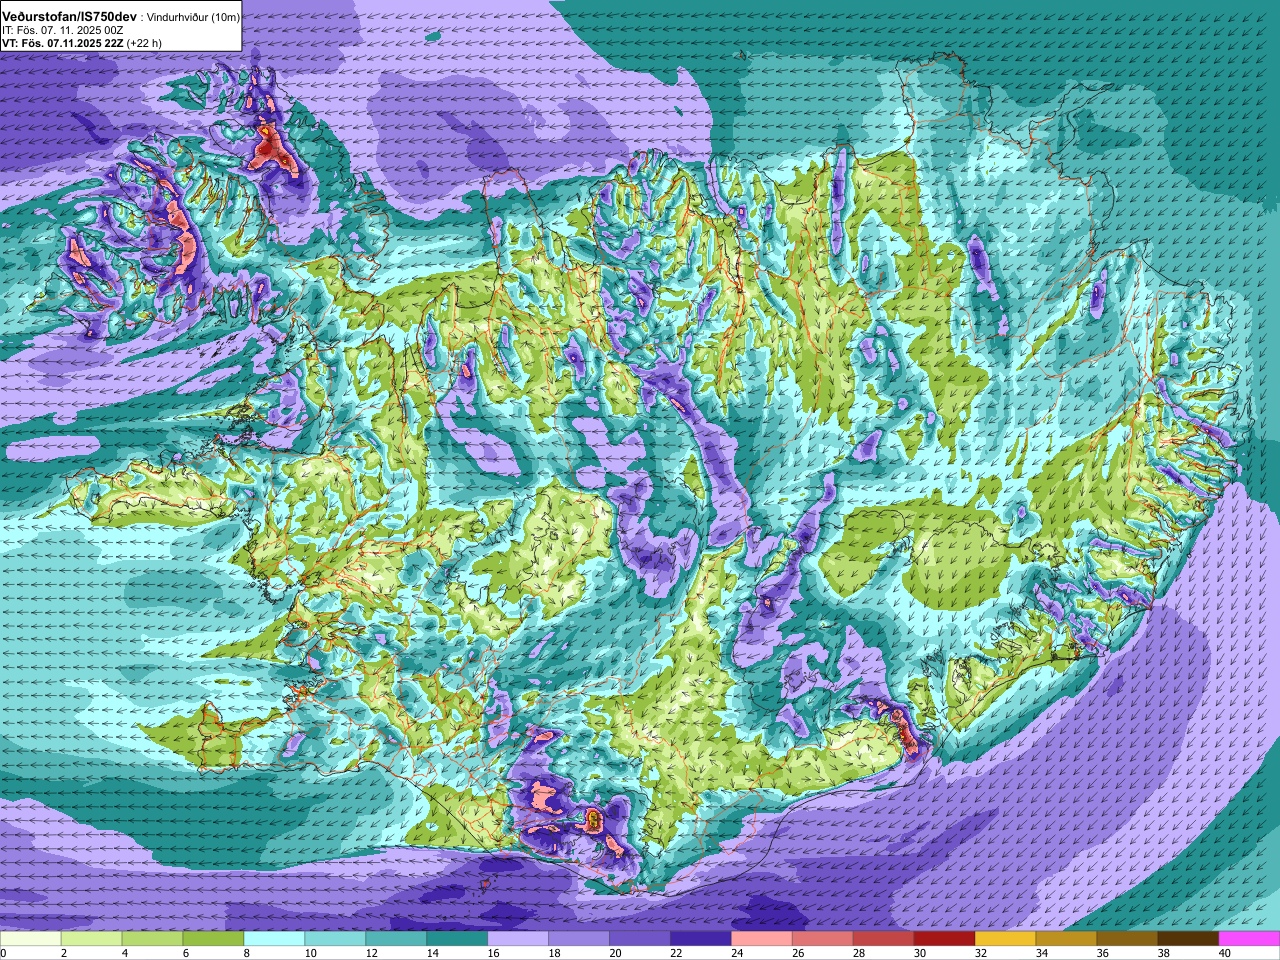
Task: Click the legend scale label "24"
Action: click(737, 953)
